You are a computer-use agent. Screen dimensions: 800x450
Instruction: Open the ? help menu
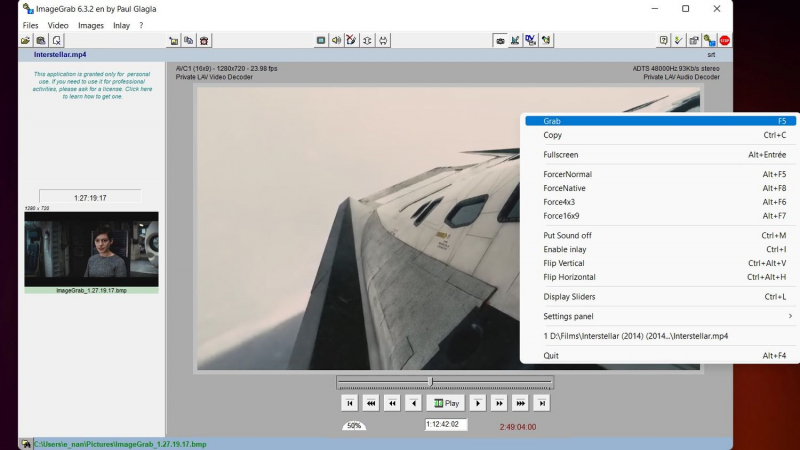point(141,26)
